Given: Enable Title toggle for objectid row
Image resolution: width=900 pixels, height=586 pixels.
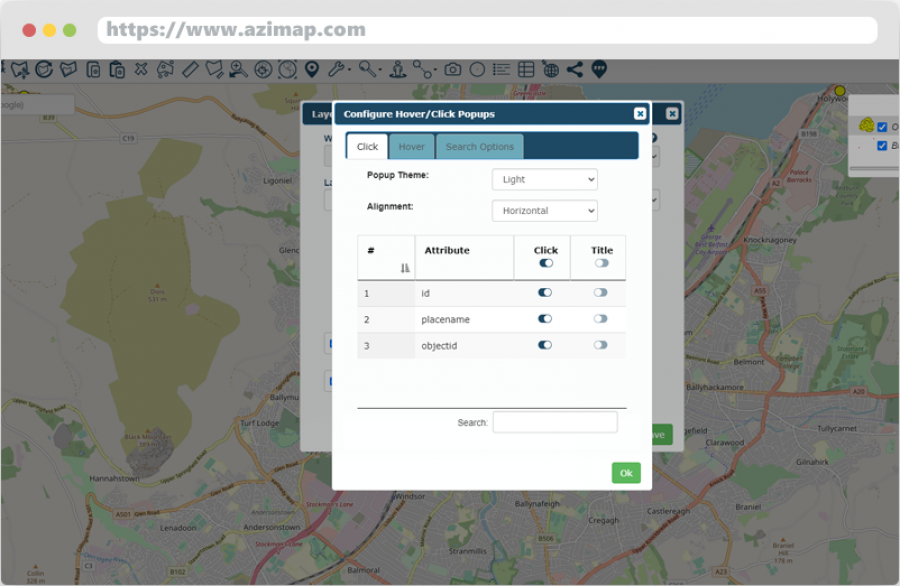Looking at the screenshot, I should click(x=600, y=346).
